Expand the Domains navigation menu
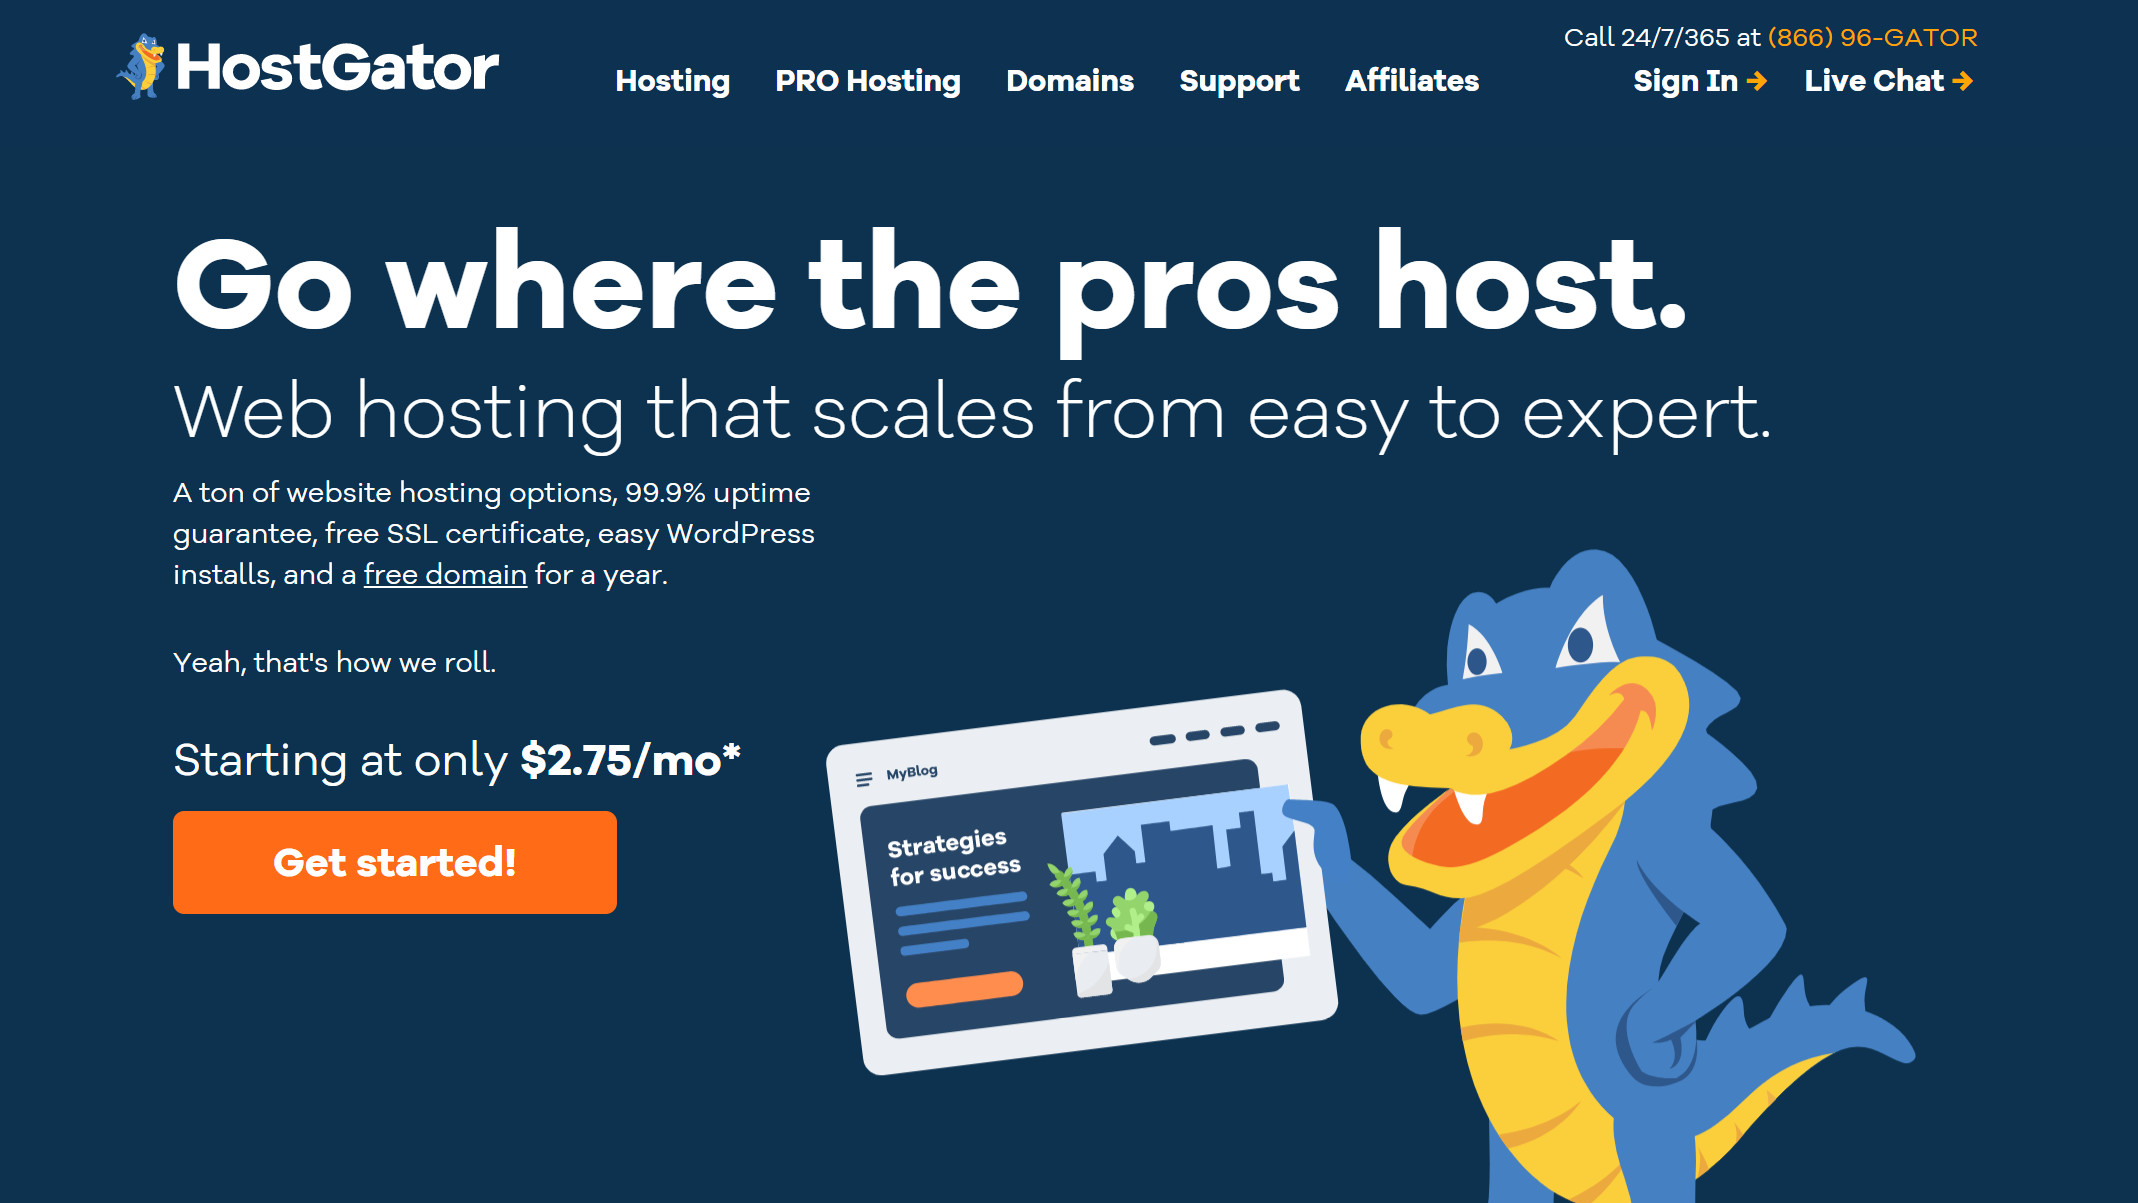2138x1203 pixels. click(x=1070, y=81)
